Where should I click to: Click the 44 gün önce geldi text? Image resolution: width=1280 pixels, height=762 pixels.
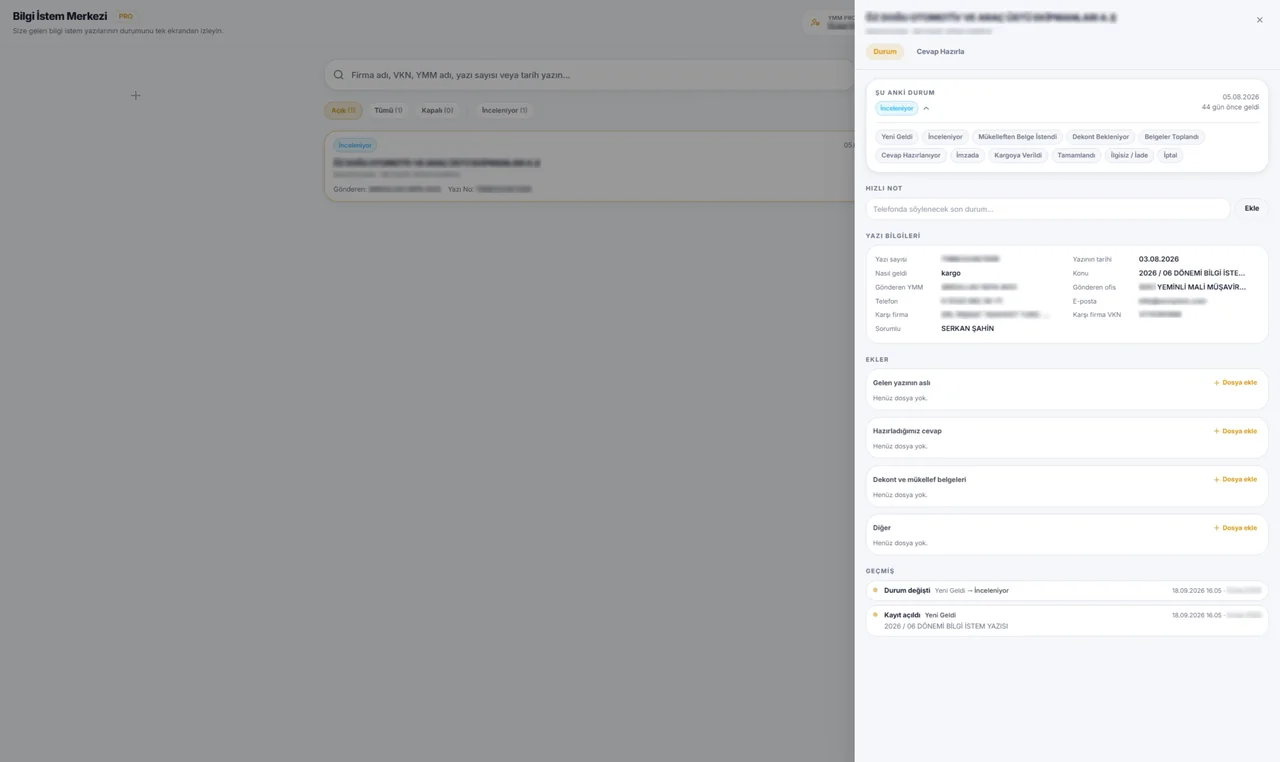point(1230,107)
